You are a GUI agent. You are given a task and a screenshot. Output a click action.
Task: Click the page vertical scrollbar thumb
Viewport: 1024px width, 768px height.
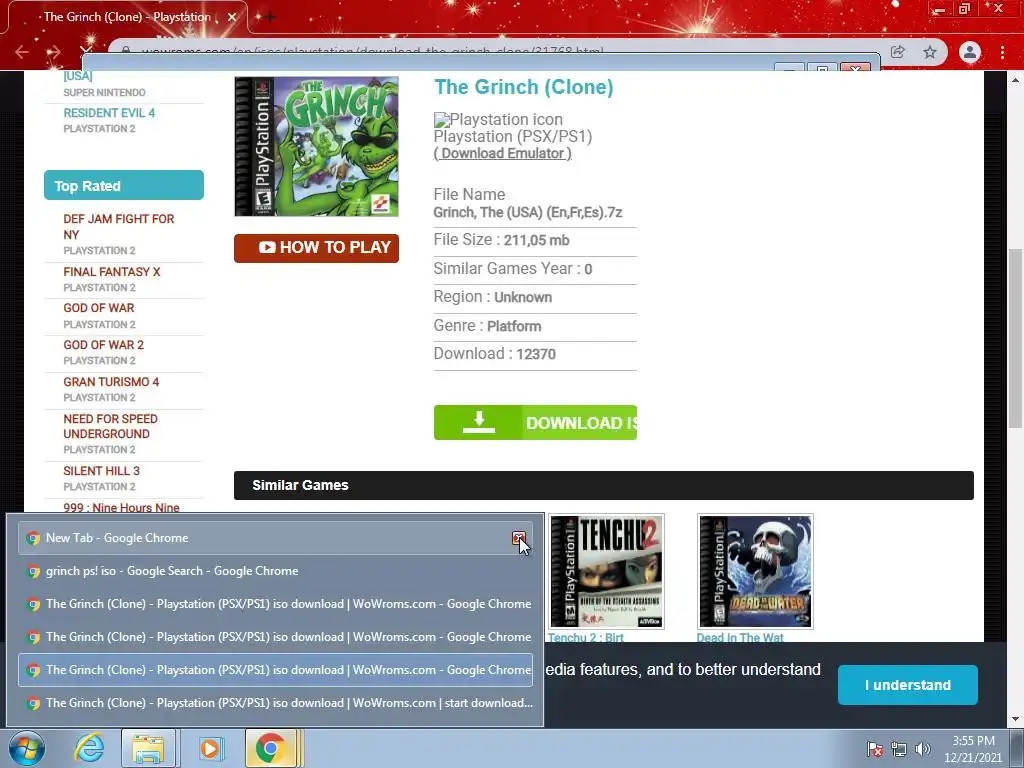pos(1015,338)
